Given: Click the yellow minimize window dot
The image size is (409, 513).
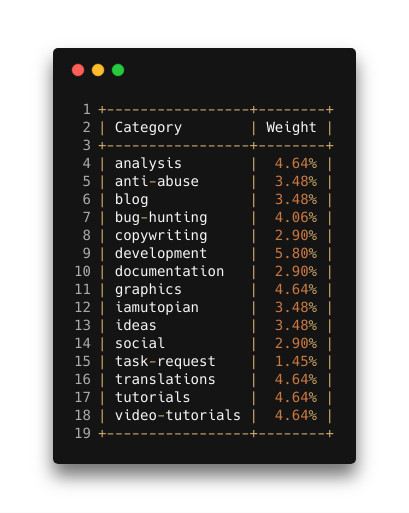Looking at the screenshot, I should [98, 70].
